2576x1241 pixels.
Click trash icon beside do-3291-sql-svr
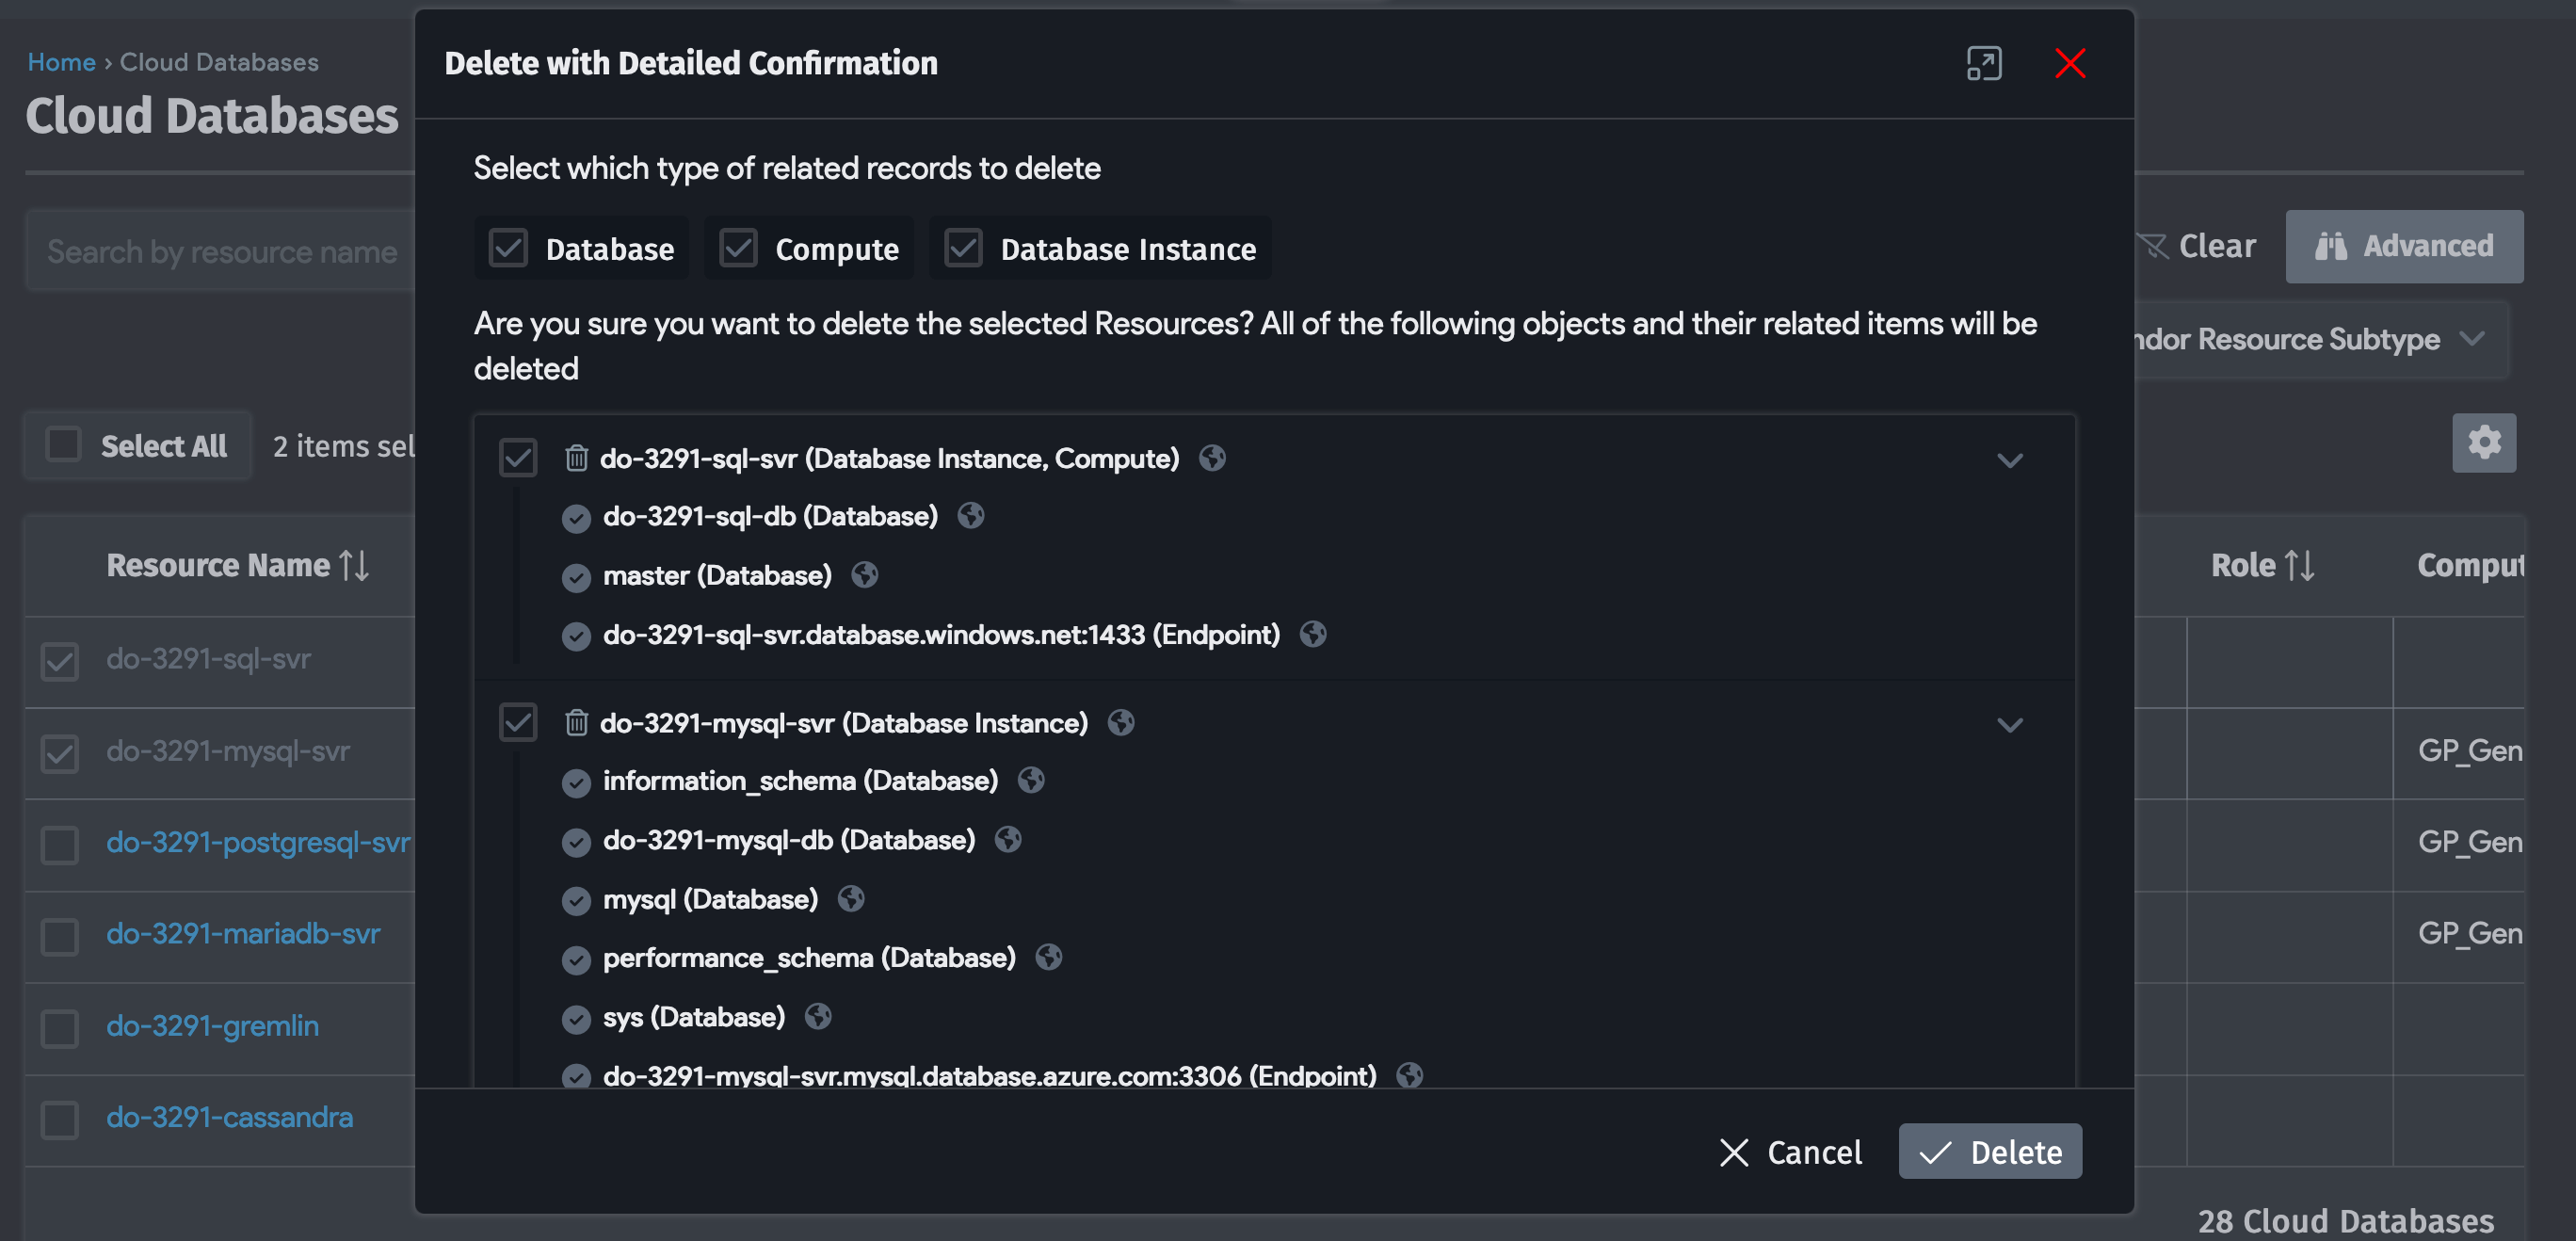(x=576, y=458)
